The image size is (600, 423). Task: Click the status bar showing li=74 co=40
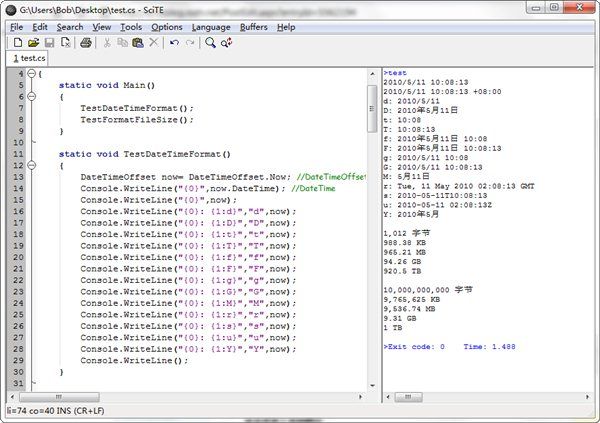(56, 411)
